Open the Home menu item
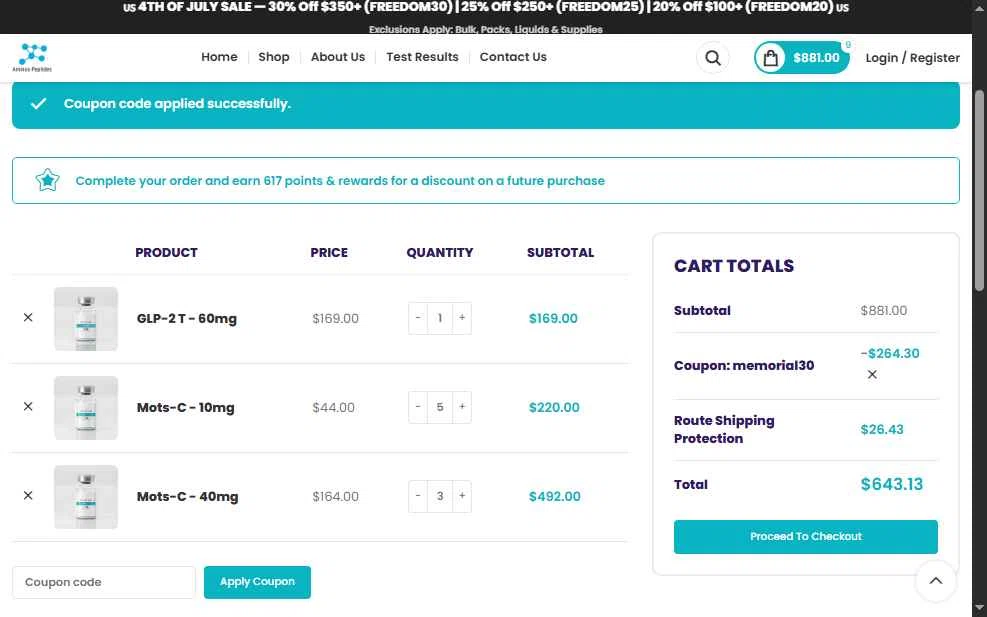This screenshot has width=987, height=617. tap(219, 57)
